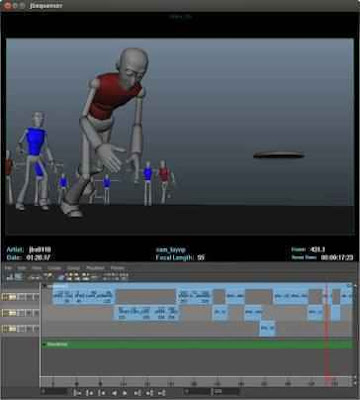The image size is (360, 400).
Task: Step back one frame
Action: pos(102,393)
